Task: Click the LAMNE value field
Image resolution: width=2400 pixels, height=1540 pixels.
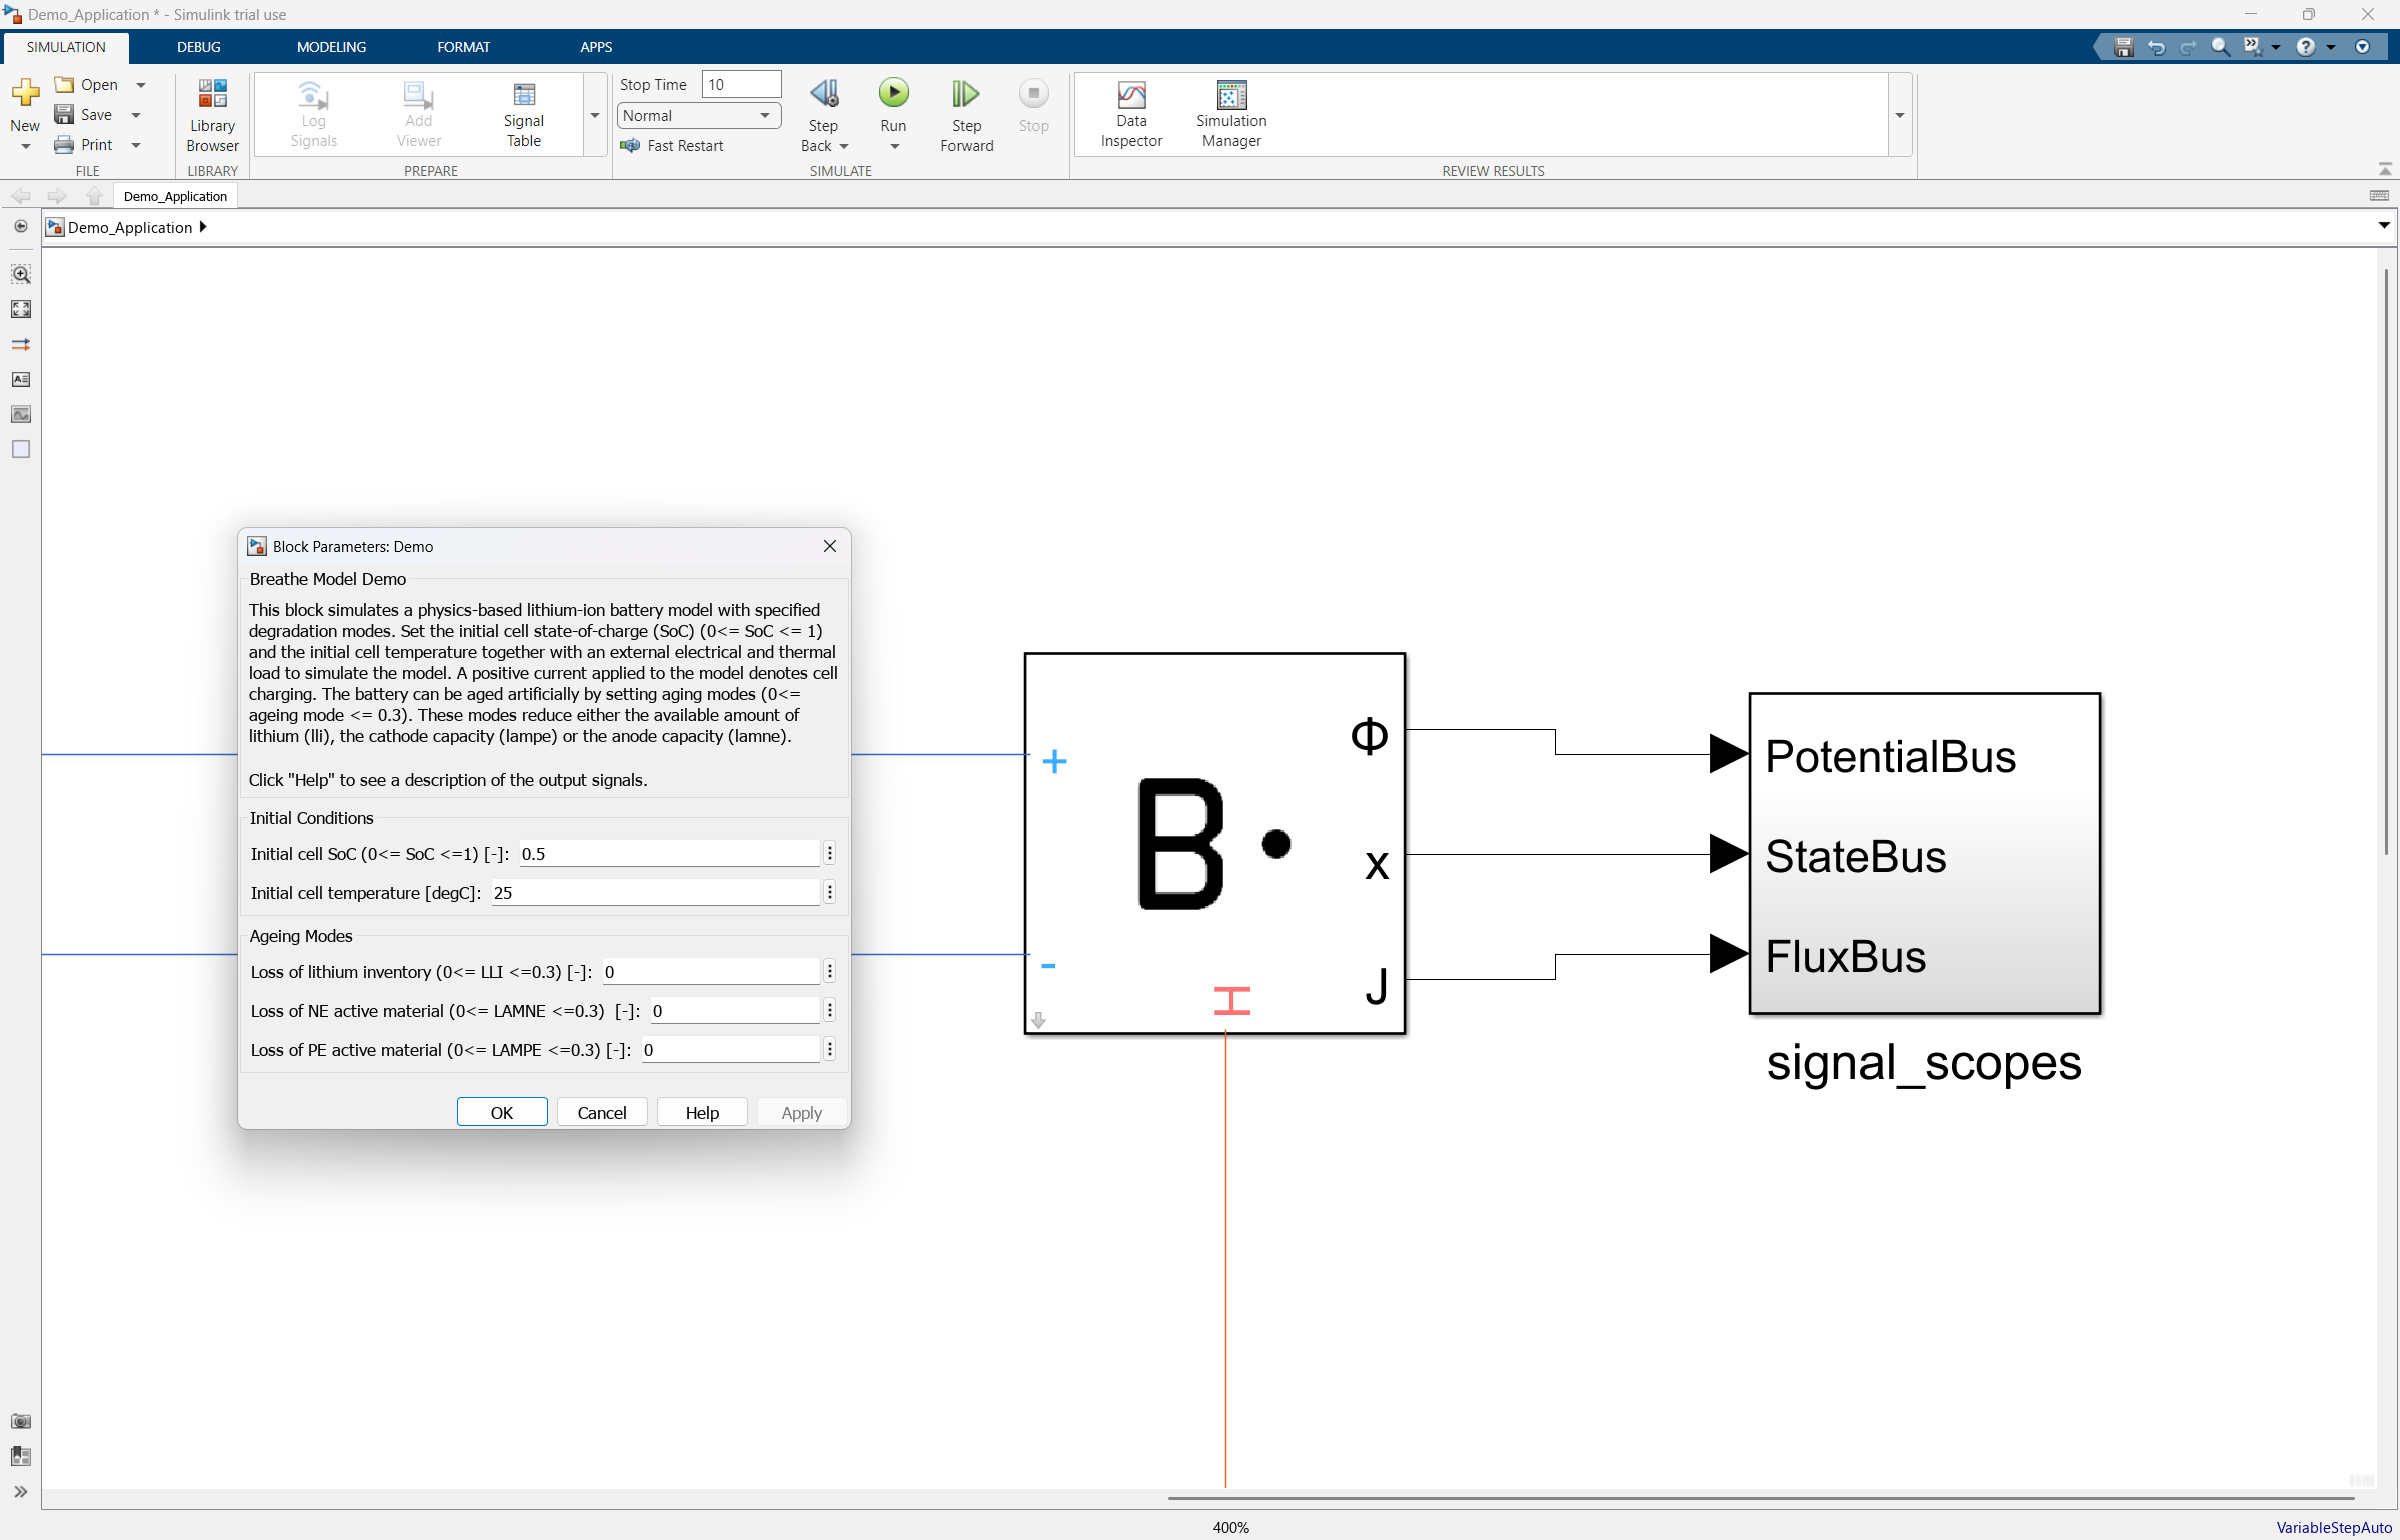Action: [x=735, y=1010]
